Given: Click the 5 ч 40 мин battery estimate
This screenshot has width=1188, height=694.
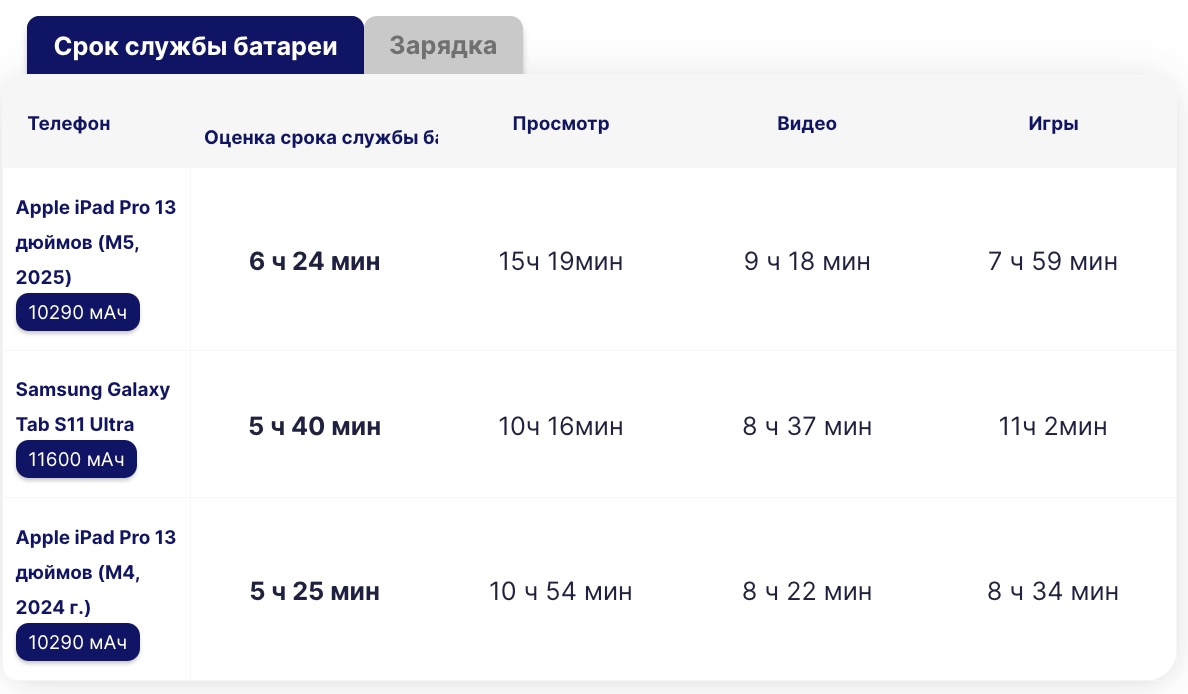Looking at the screenshot, I should pyautogui.click(x=315, y=427).
